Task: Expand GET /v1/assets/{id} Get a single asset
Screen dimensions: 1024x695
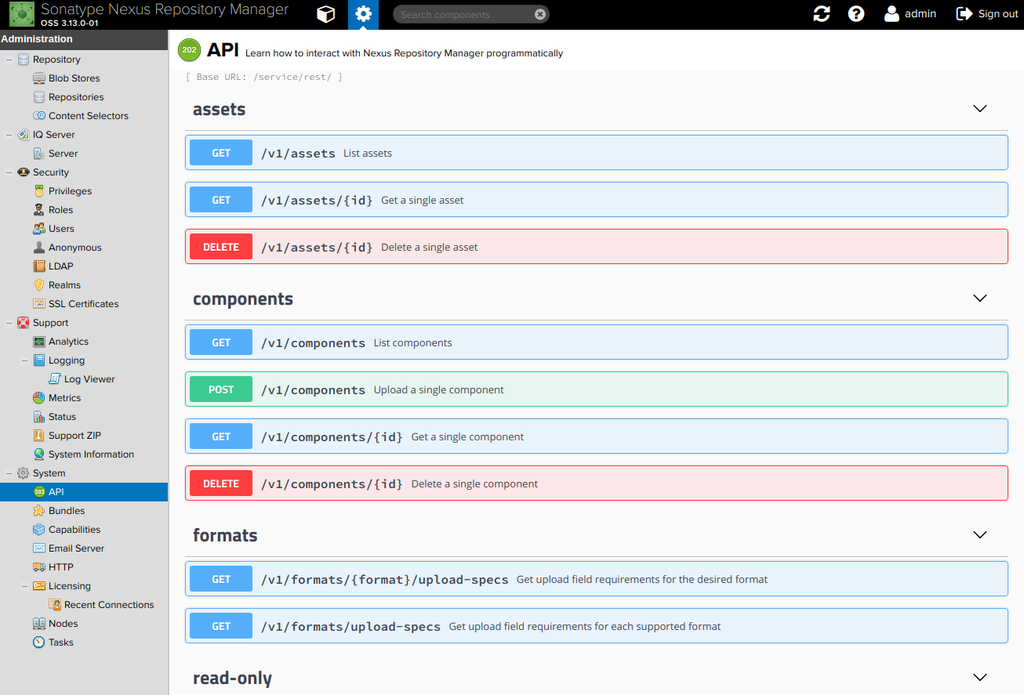Action: point(596,200)
